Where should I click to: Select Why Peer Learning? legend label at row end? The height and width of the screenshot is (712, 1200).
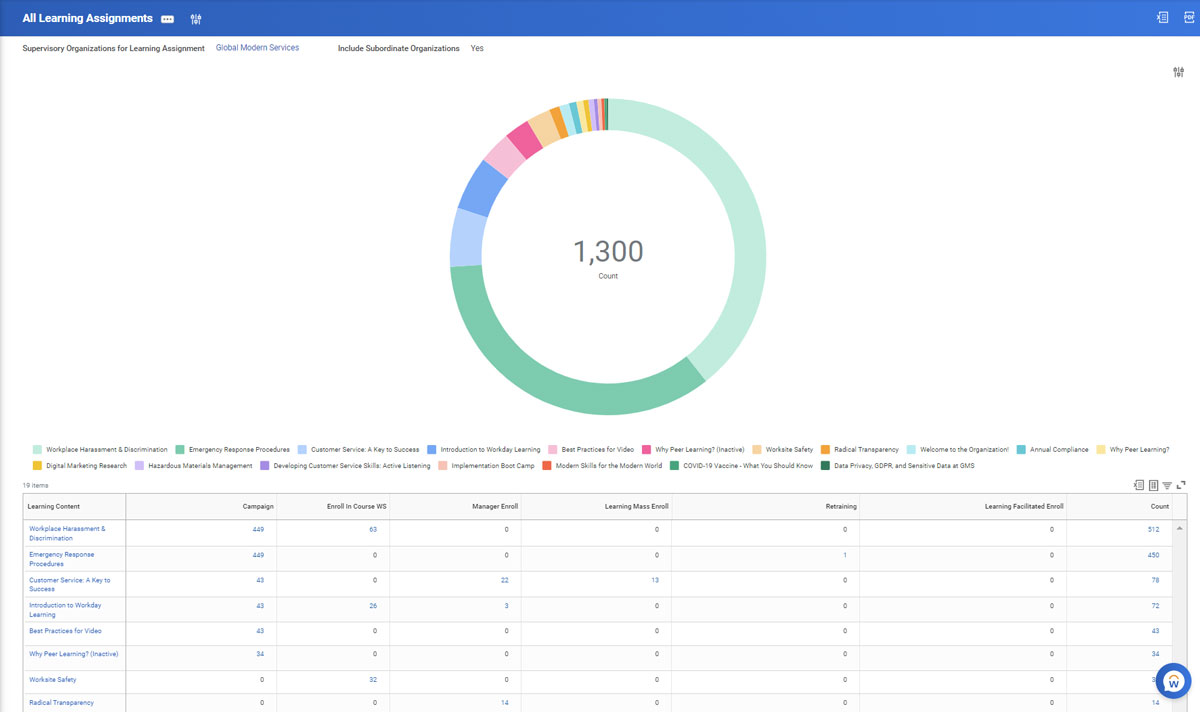click(x=1139, y=450)
